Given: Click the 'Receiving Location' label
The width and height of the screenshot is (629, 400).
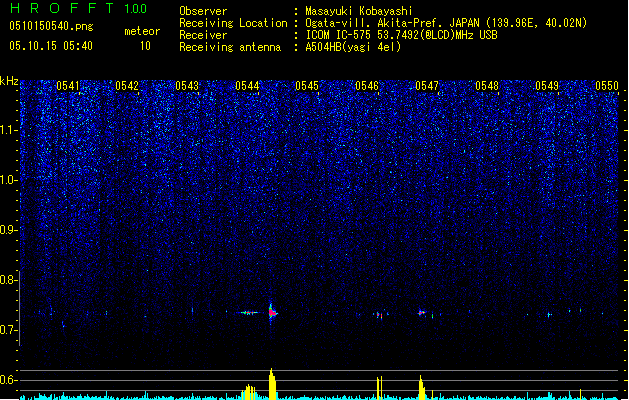Looking at the screenshot, I should coord(233,23).
